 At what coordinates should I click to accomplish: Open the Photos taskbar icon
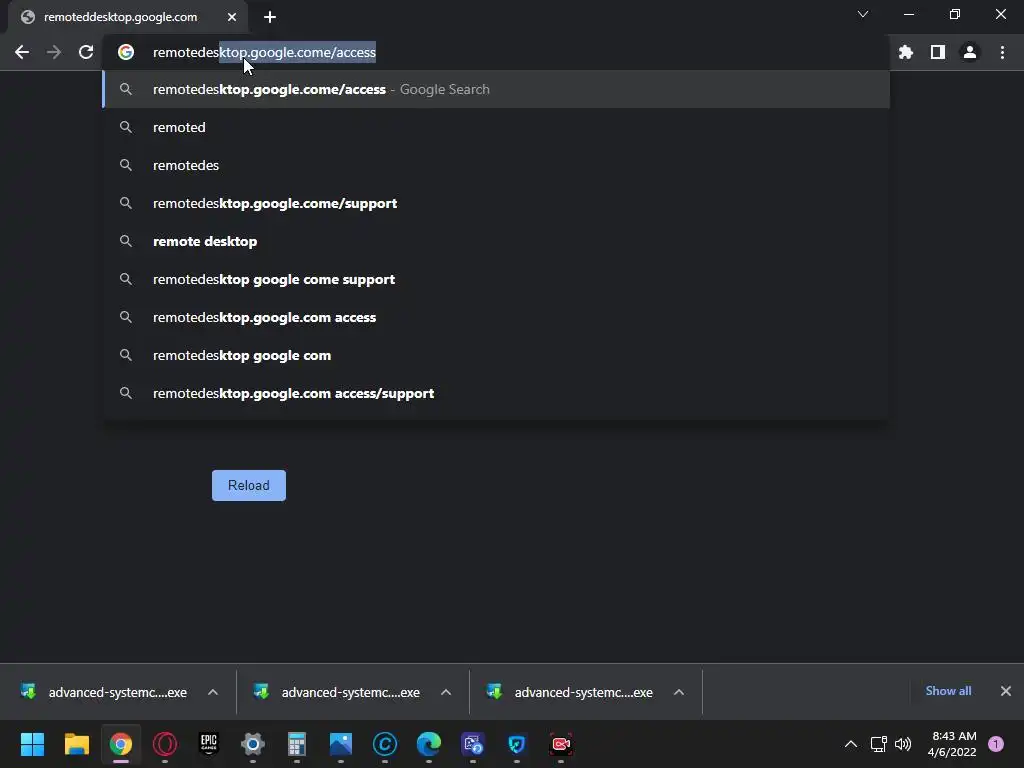tap(341, 744)
